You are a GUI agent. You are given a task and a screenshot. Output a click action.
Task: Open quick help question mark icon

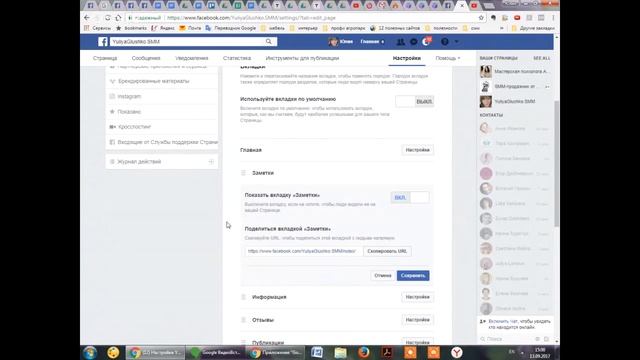(445, 42)
